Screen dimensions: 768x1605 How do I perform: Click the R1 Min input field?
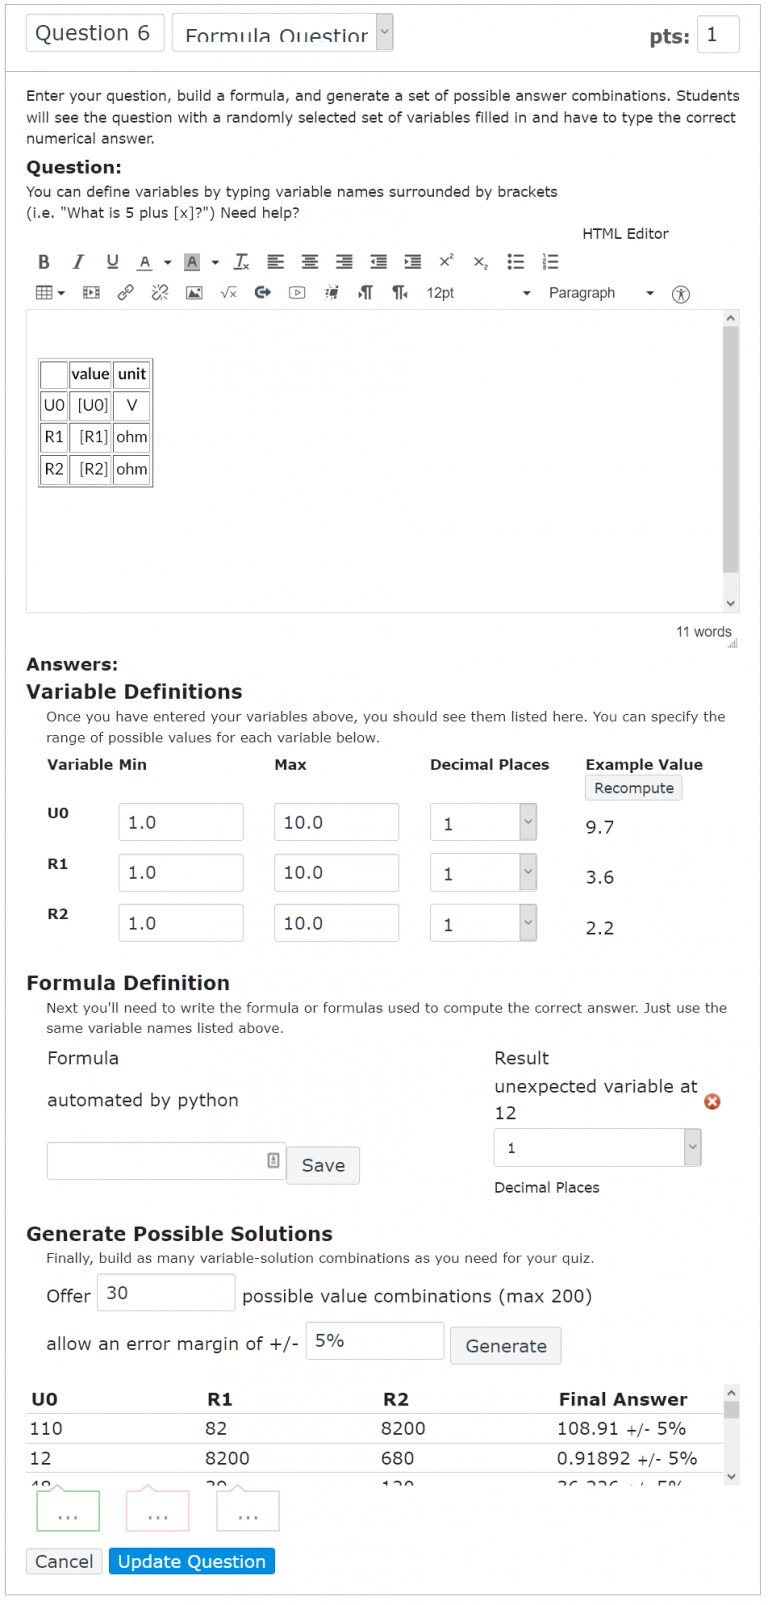(x=181, y=872)
